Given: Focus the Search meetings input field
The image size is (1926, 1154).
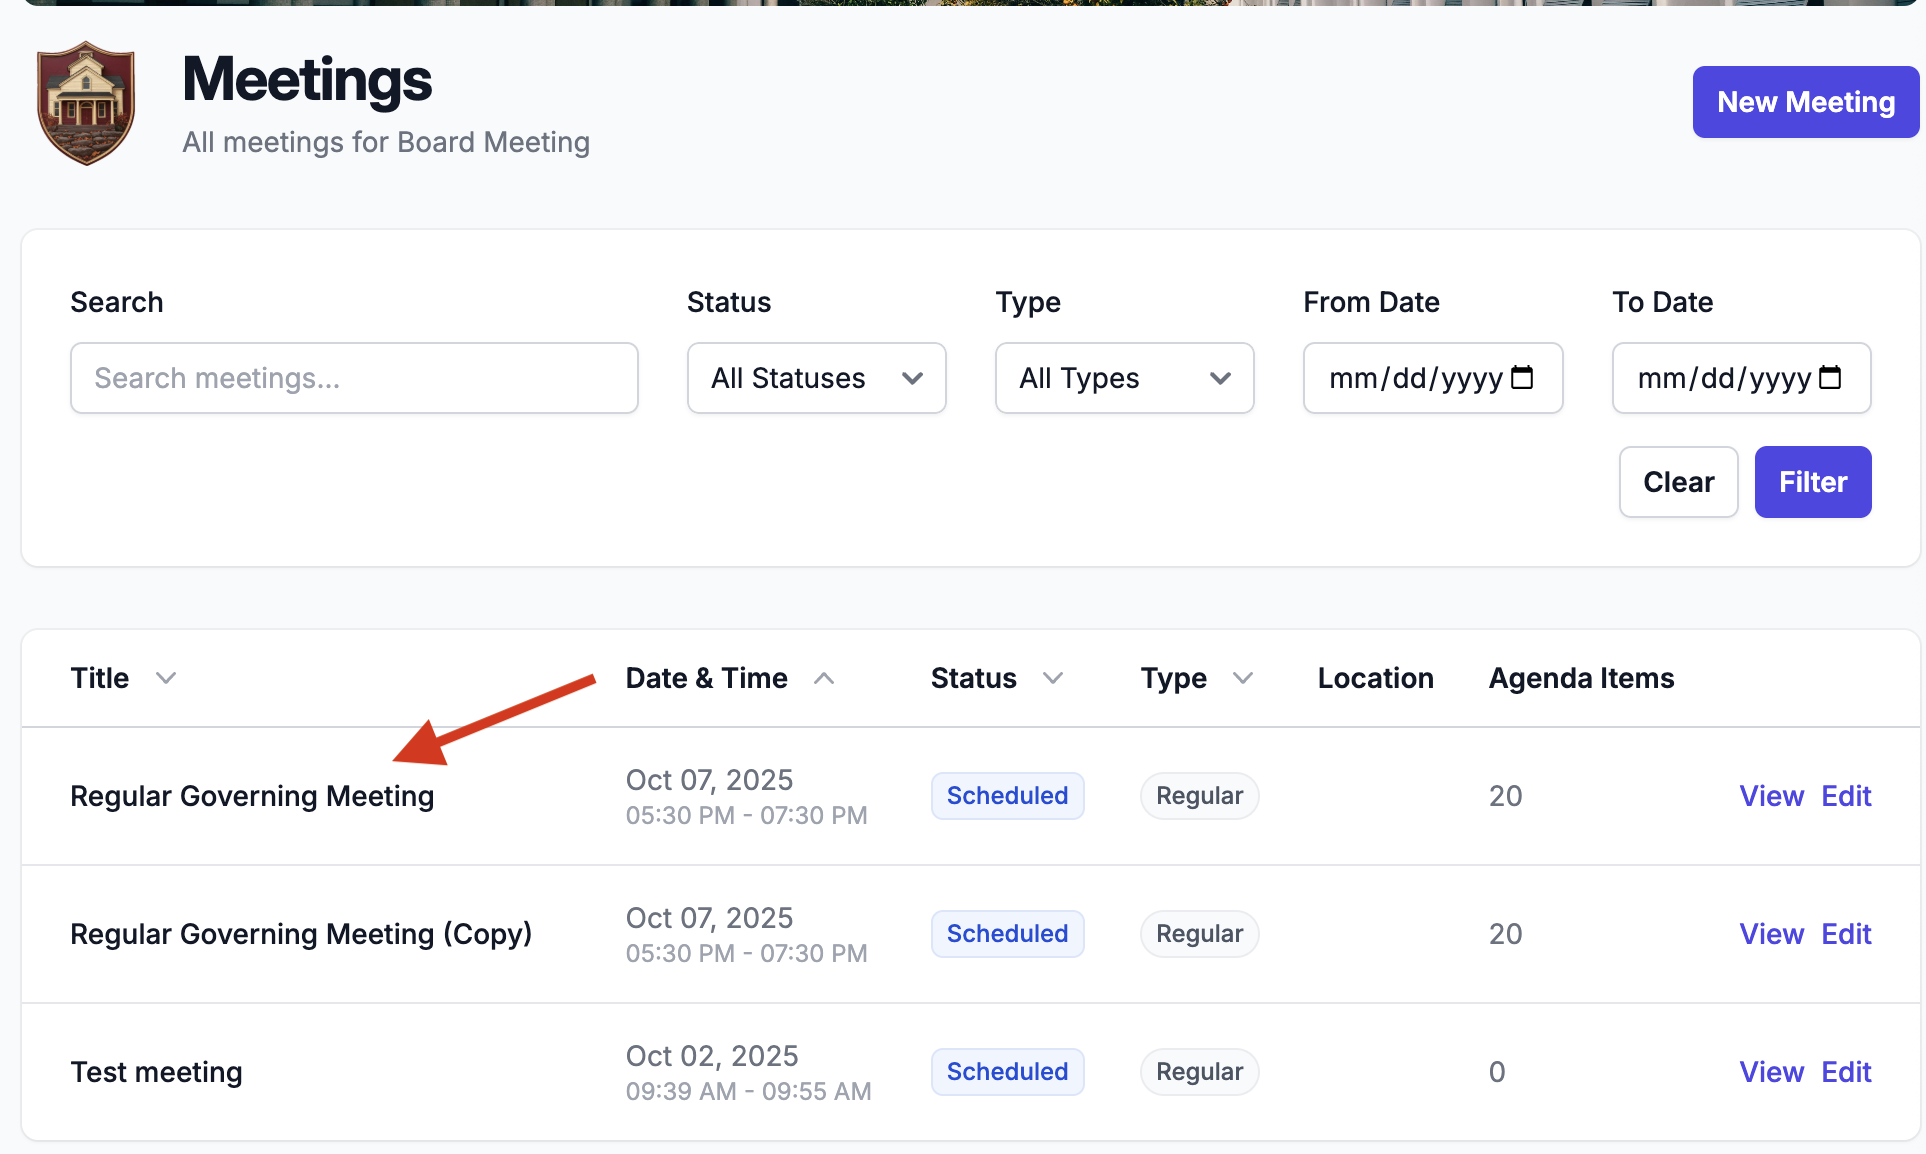Looking at the screenshot, I should coord(354,378).
